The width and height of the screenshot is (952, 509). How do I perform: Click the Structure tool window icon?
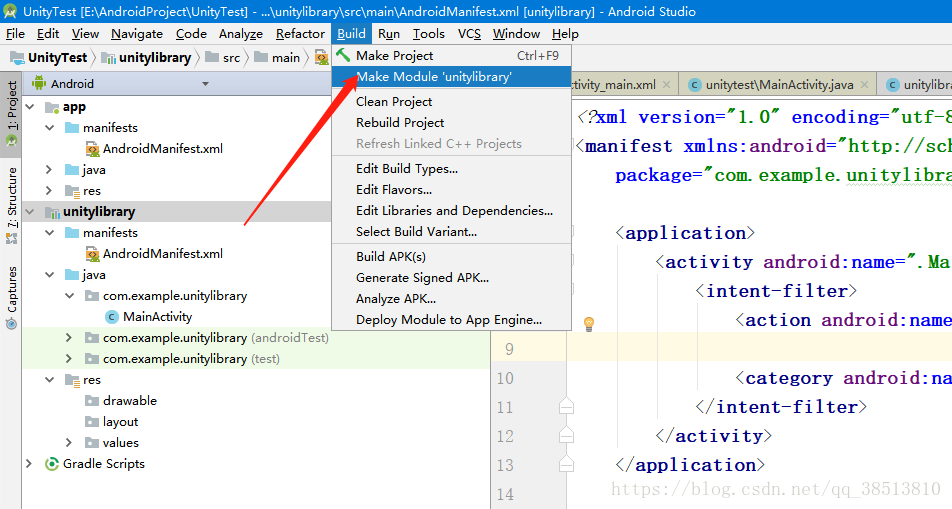pos(11,239)
